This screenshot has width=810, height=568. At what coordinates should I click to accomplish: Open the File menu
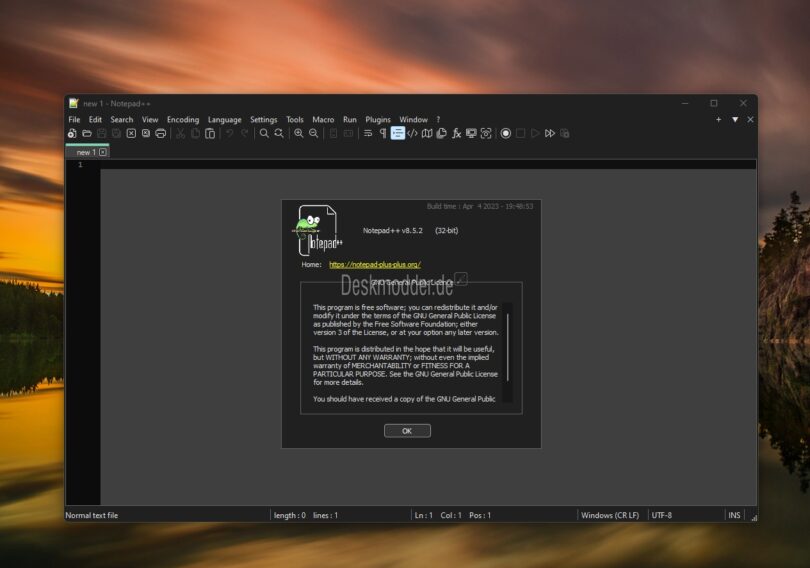click(74, 119)
